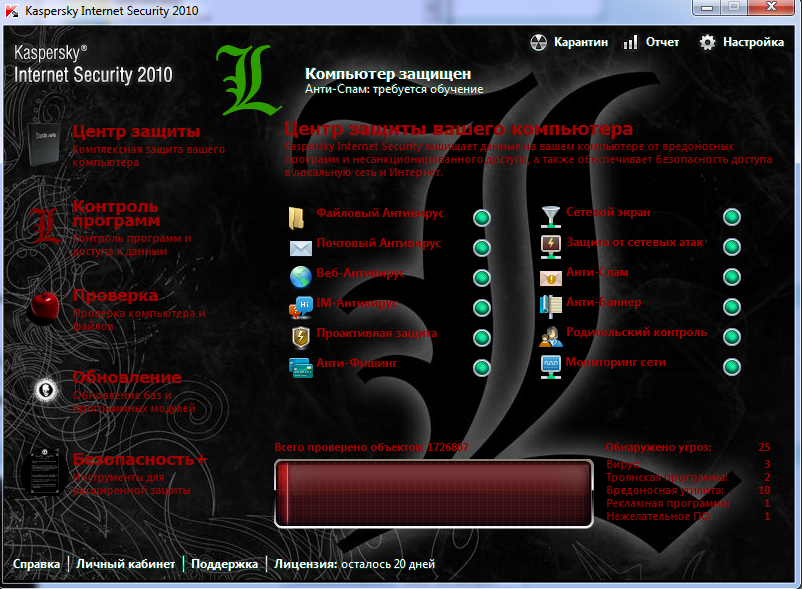Screen dimensions: 802x589
Task: Go to the Проверка section
Action: 115,296
